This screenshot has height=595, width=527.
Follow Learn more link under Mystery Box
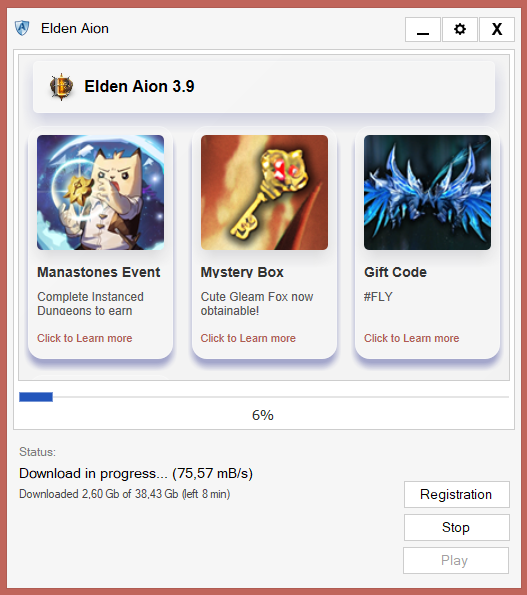(x=248, y=338)
